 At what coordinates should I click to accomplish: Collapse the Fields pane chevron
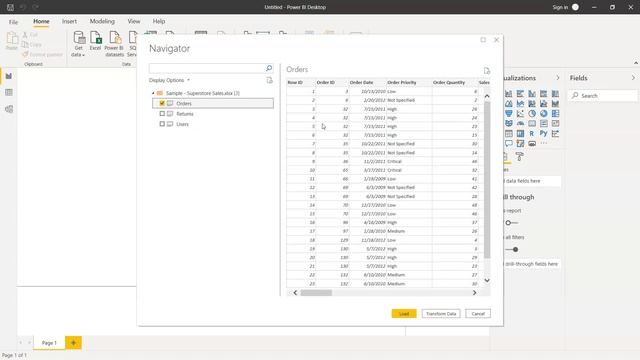(633, 78)
